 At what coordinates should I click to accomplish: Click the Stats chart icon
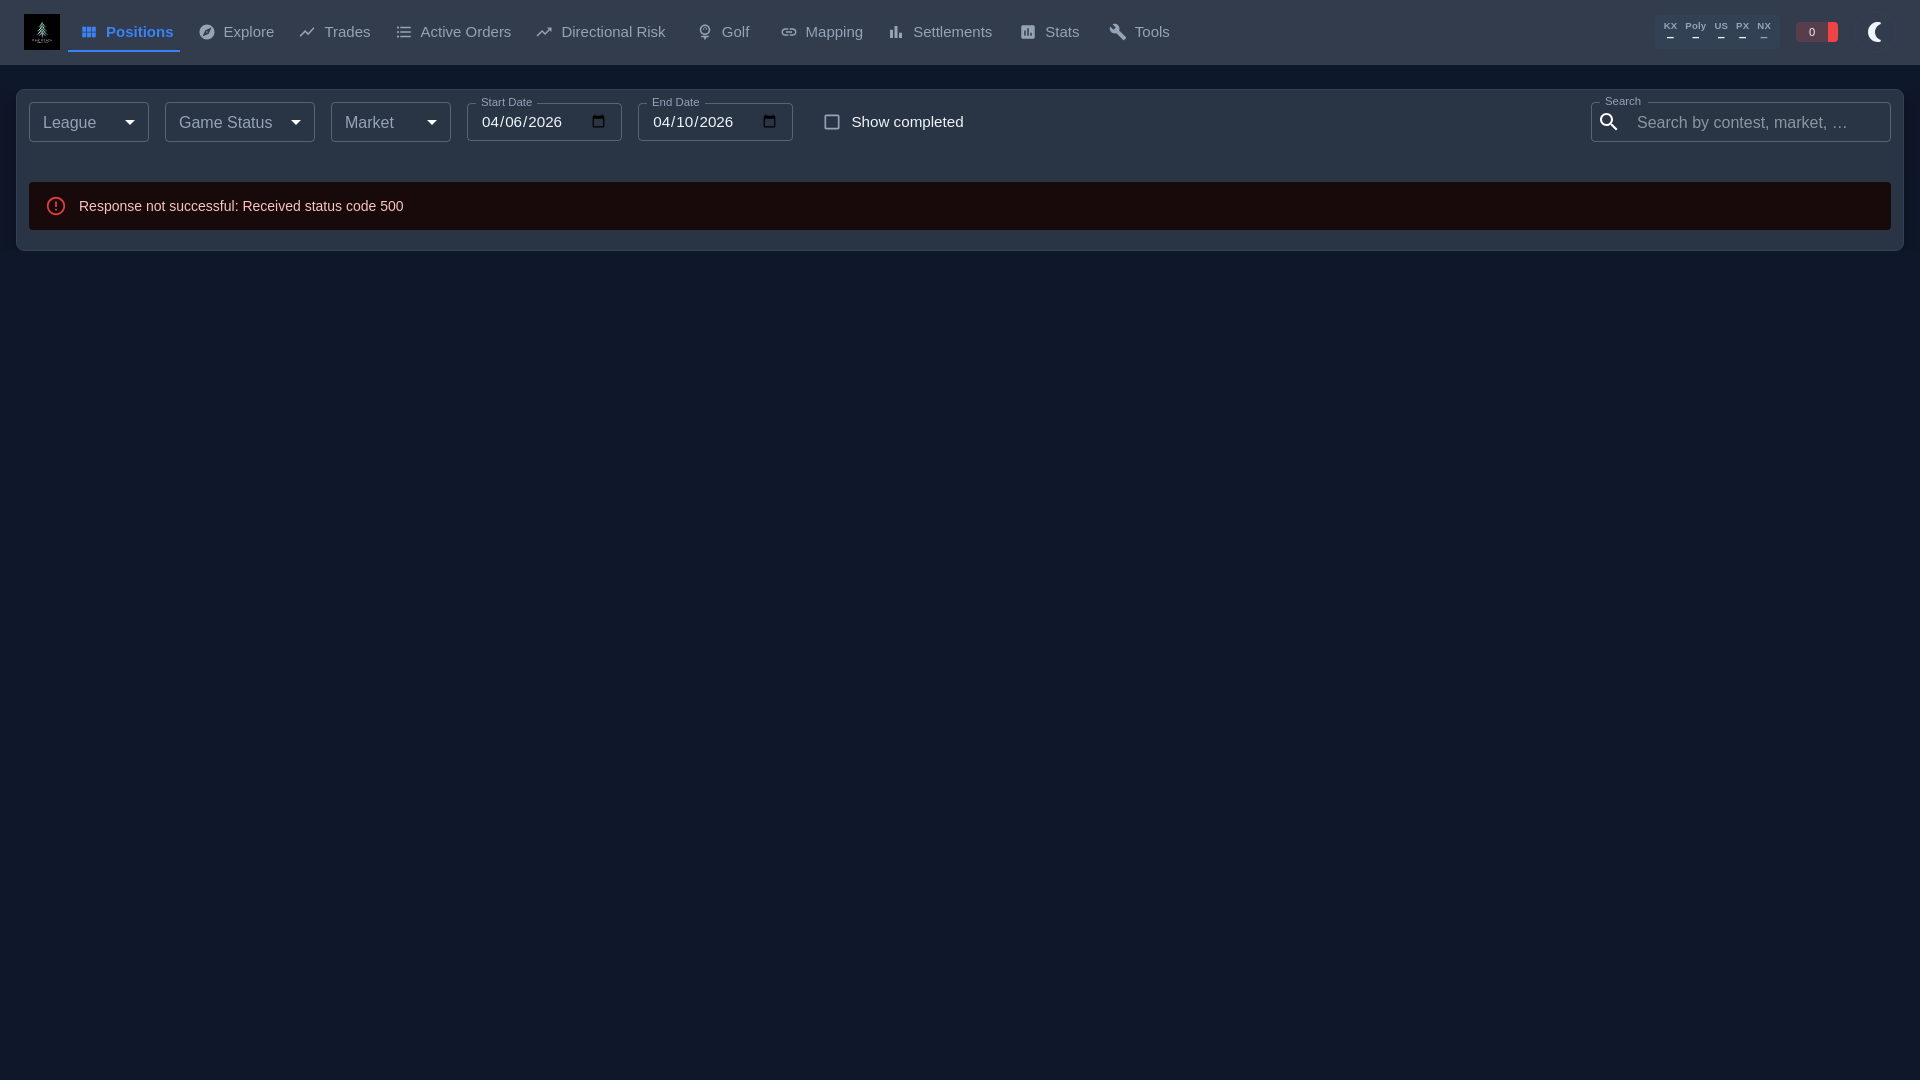[x=1028, y=32]
